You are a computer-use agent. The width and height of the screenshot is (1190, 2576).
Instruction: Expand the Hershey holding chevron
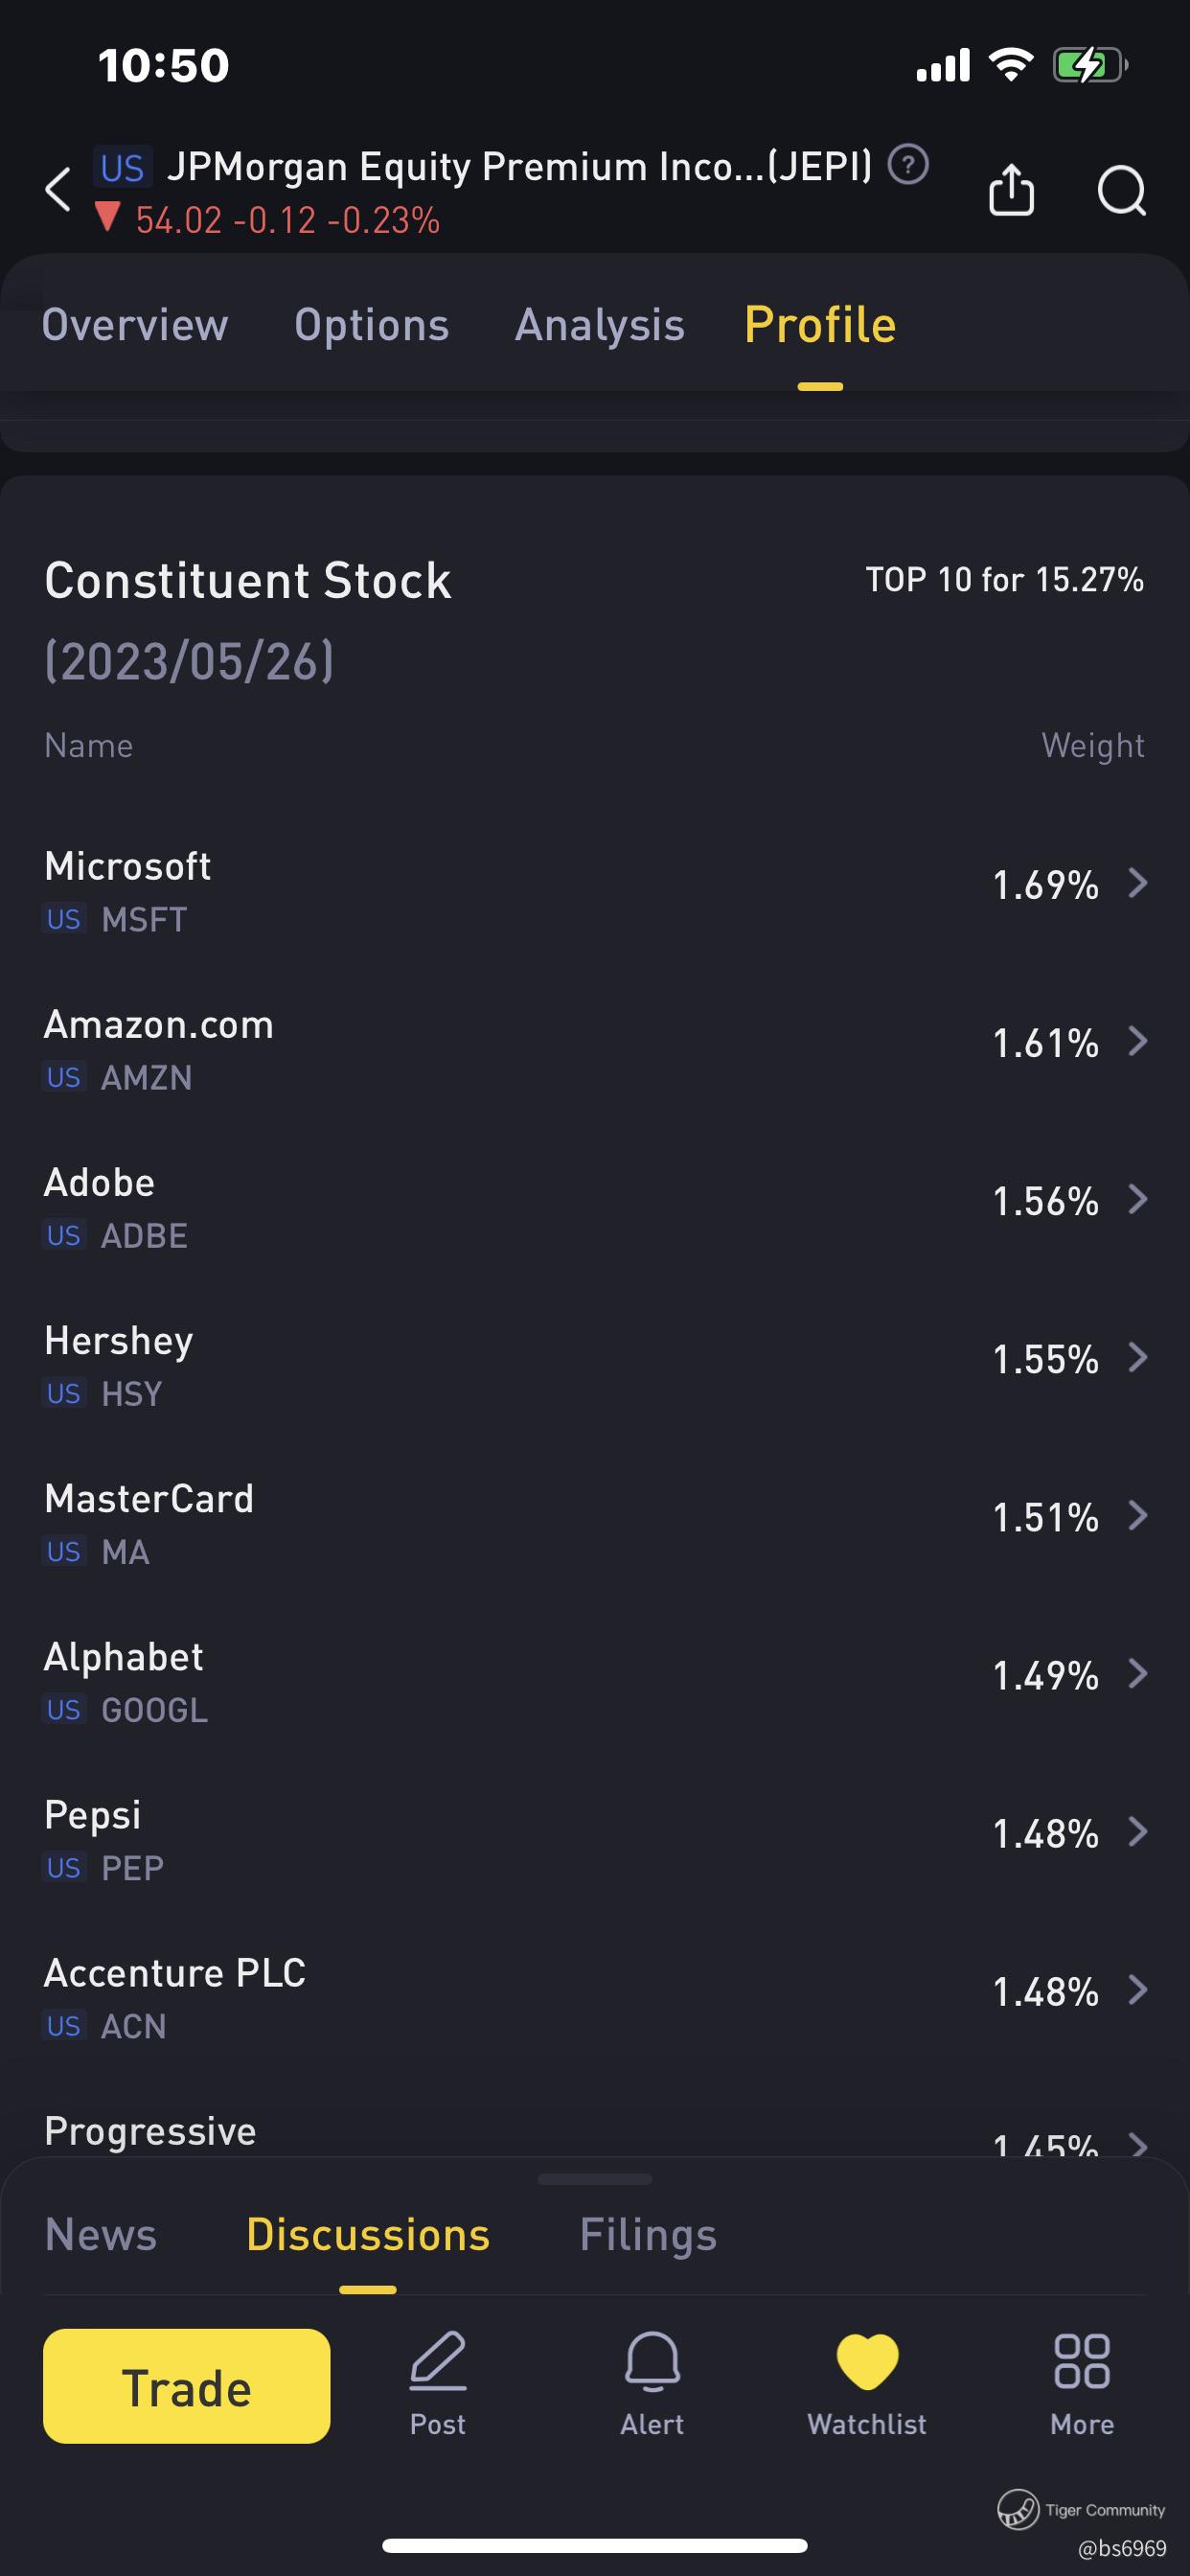pyautogui.click(x=1137, y=1357)
